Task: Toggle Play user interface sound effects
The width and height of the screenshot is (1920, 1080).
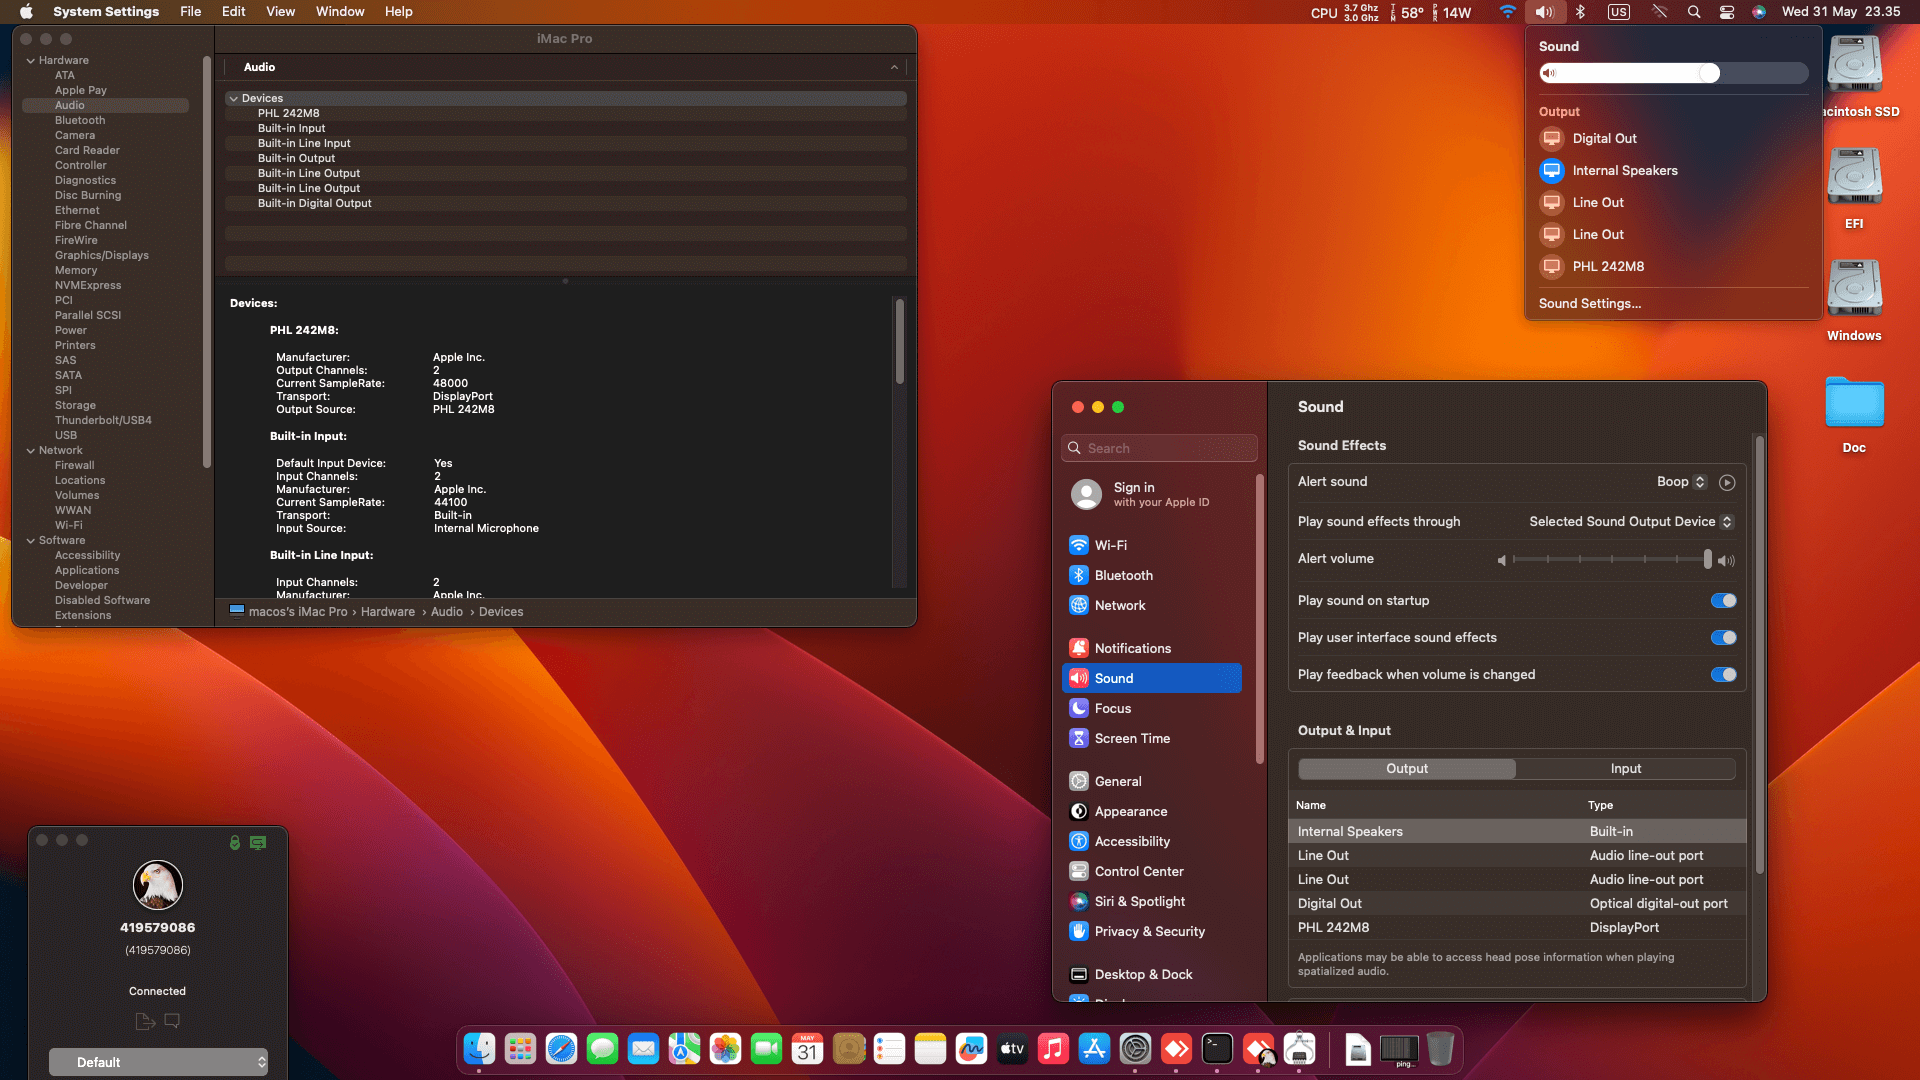Action: 1723,638
